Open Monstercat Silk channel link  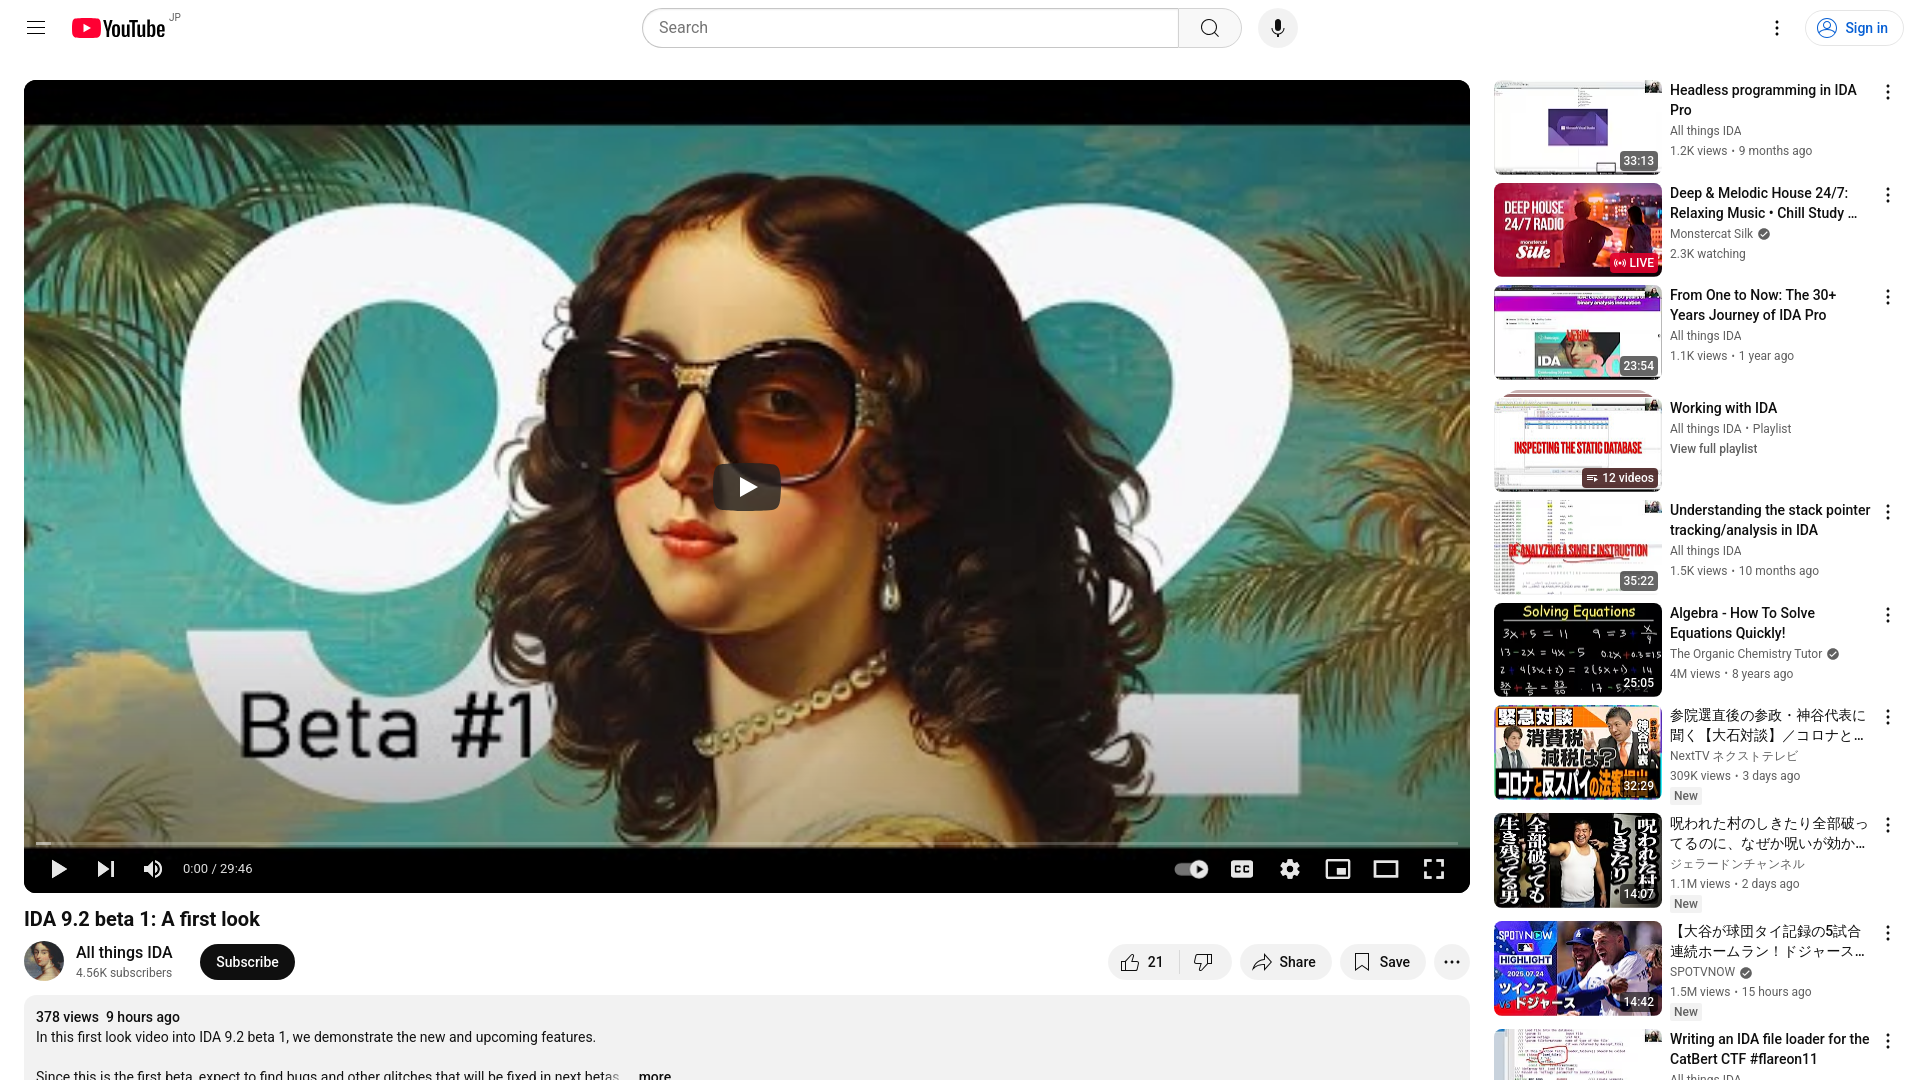[1711, 234]
